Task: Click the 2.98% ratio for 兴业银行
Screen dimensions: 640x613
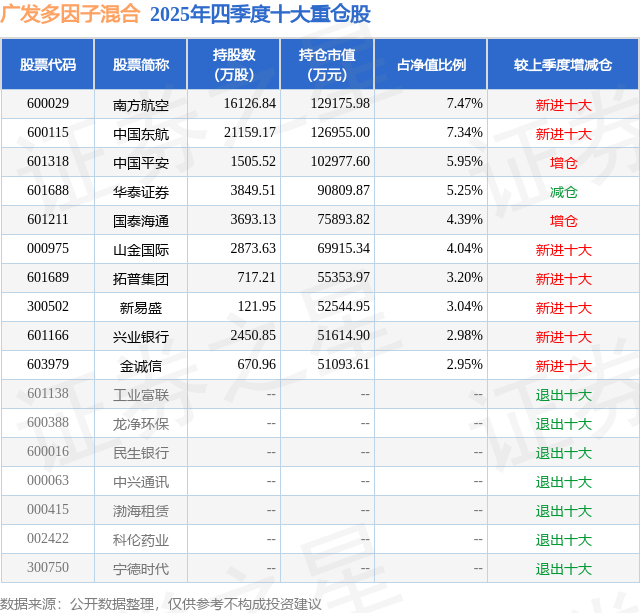Action: click(464, 335)
